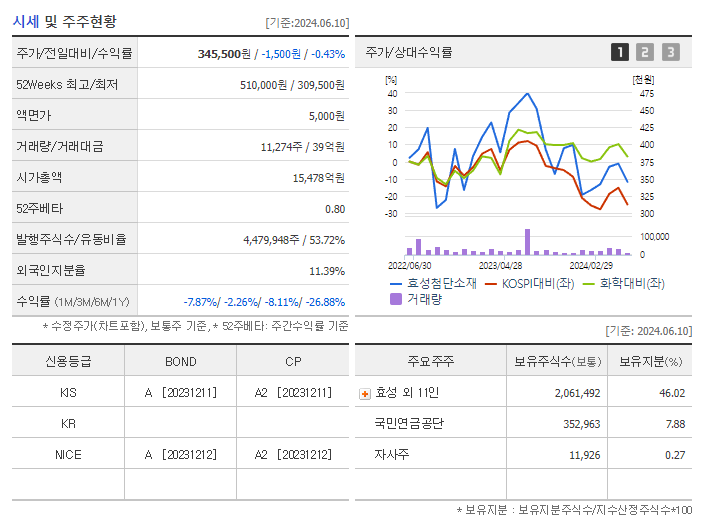Viewport: 702px width, 525px height.
Task: Click the 2023/04/28 chart date label
Action: [x=501, y=266]
